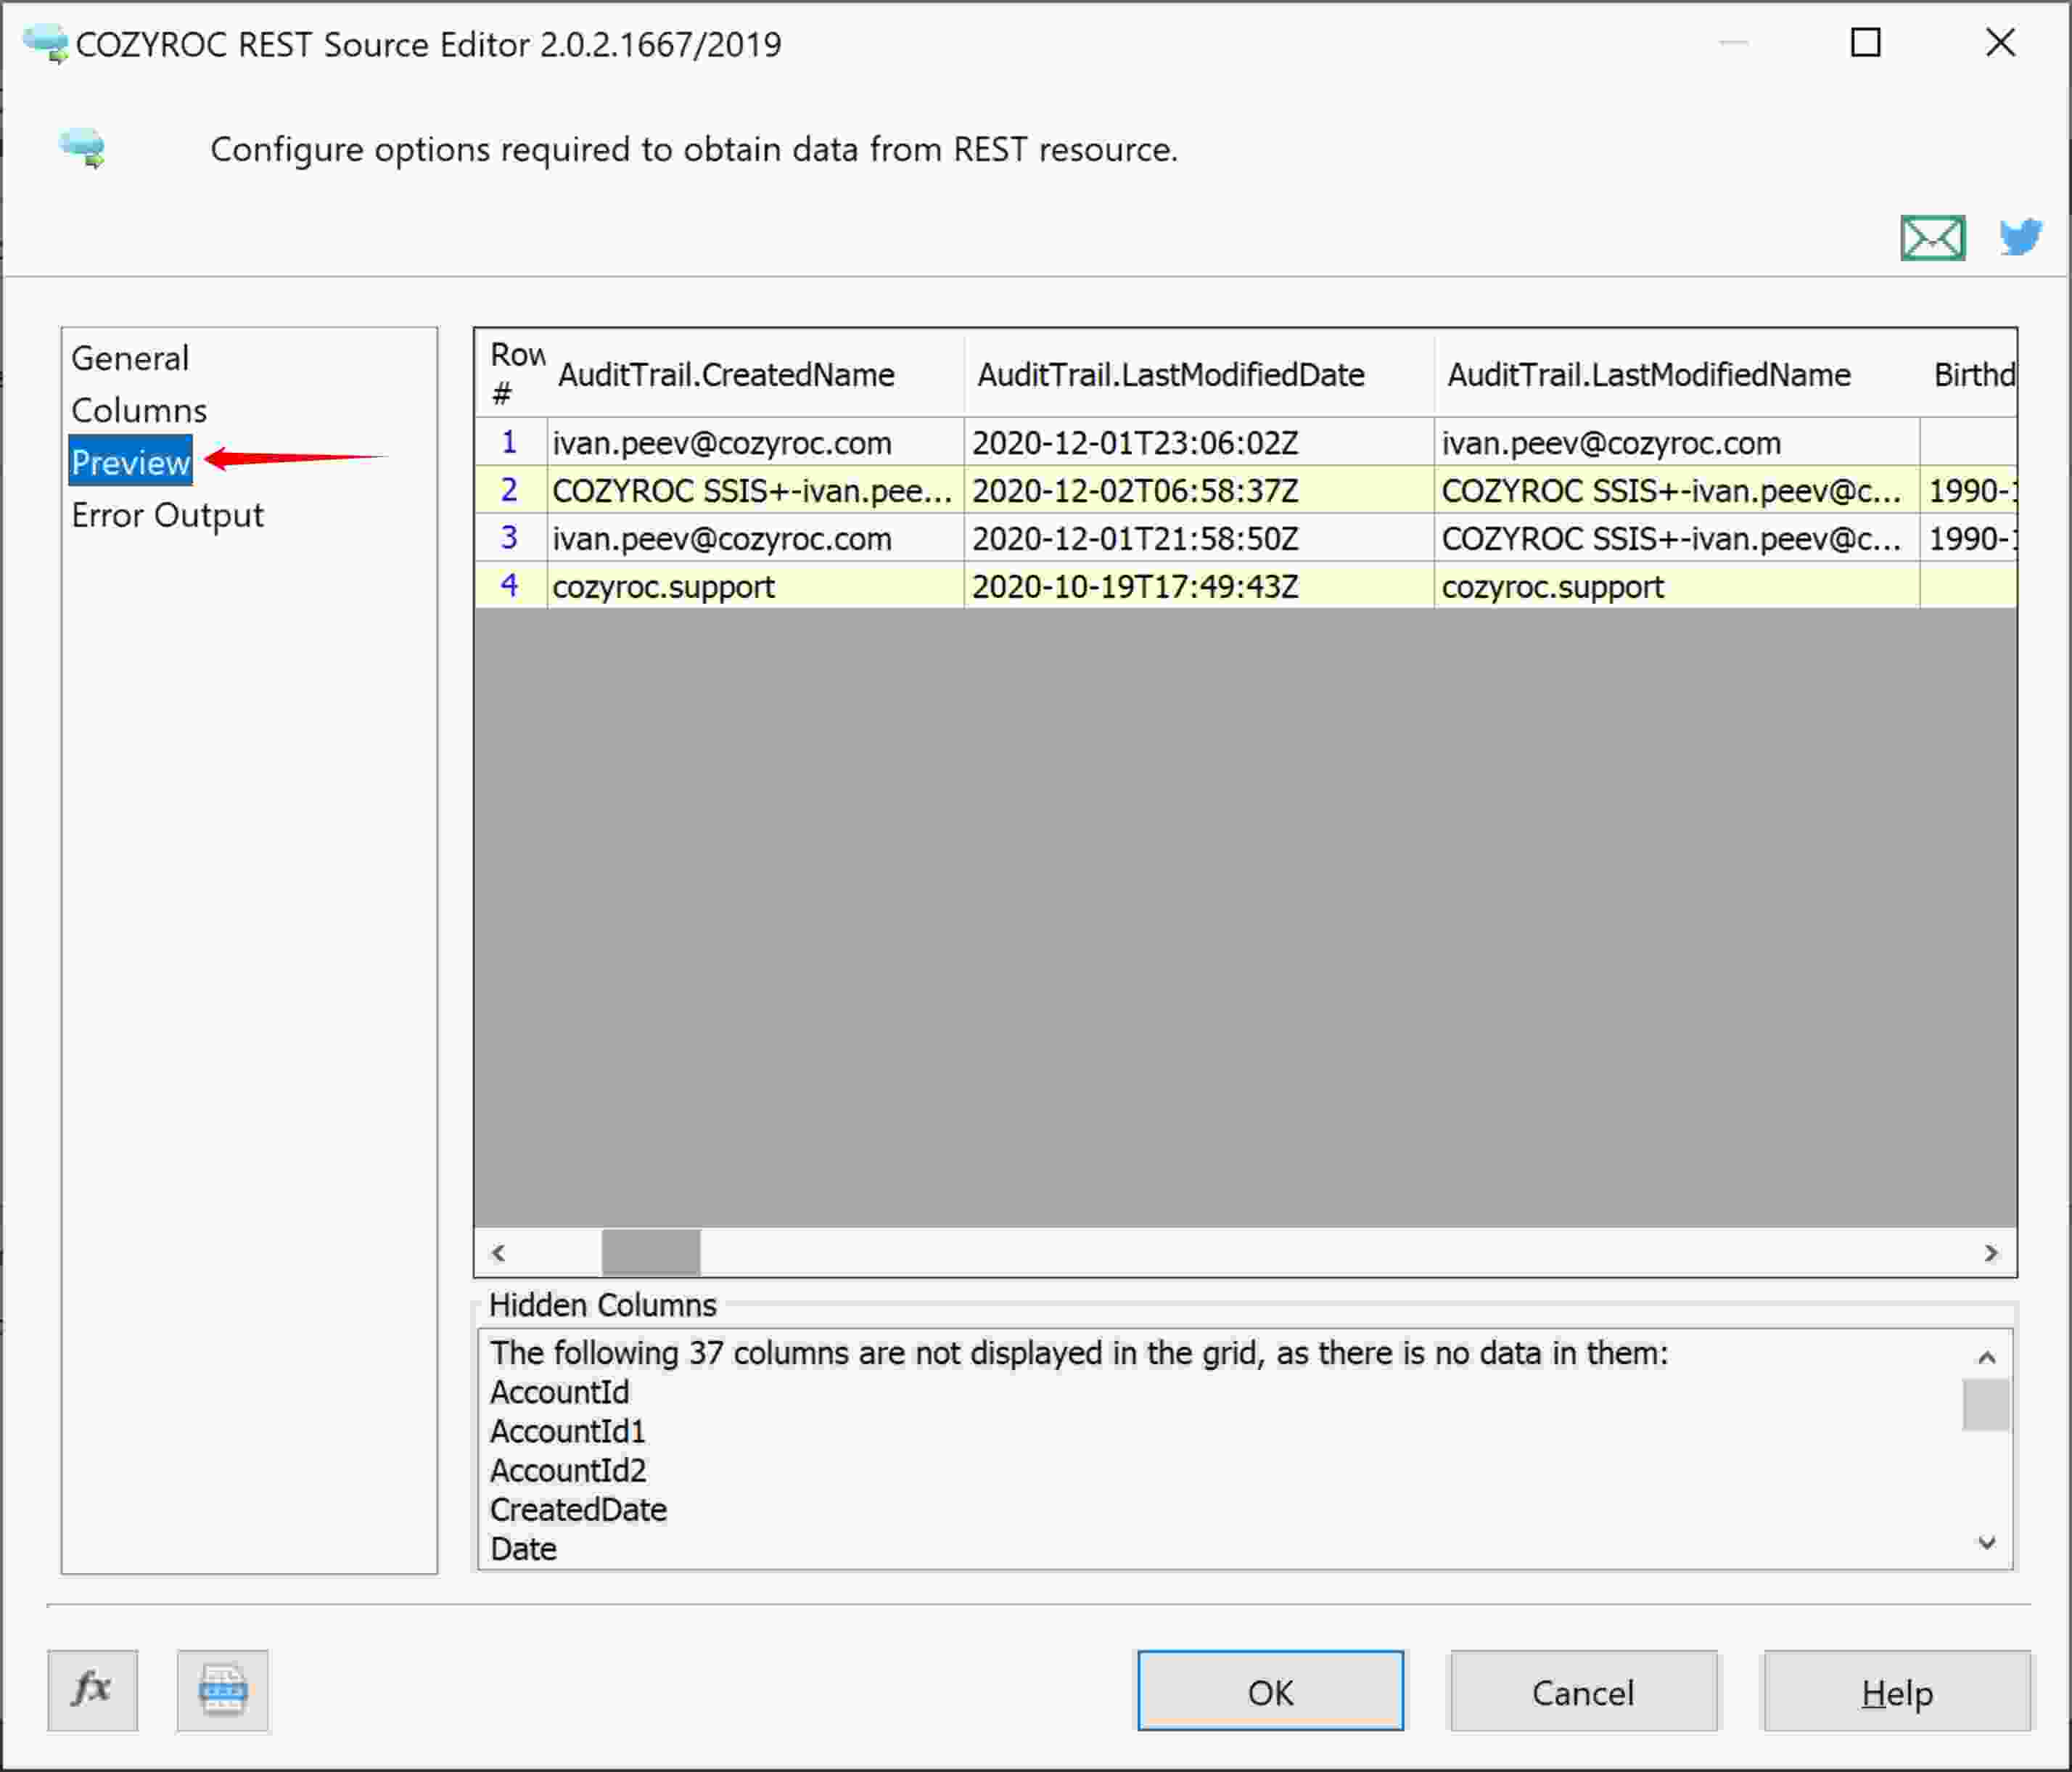2072x1772 pixels.
Task: Click AccountId2 in the Hidden Columns list
Action: tap(569, 1470)
